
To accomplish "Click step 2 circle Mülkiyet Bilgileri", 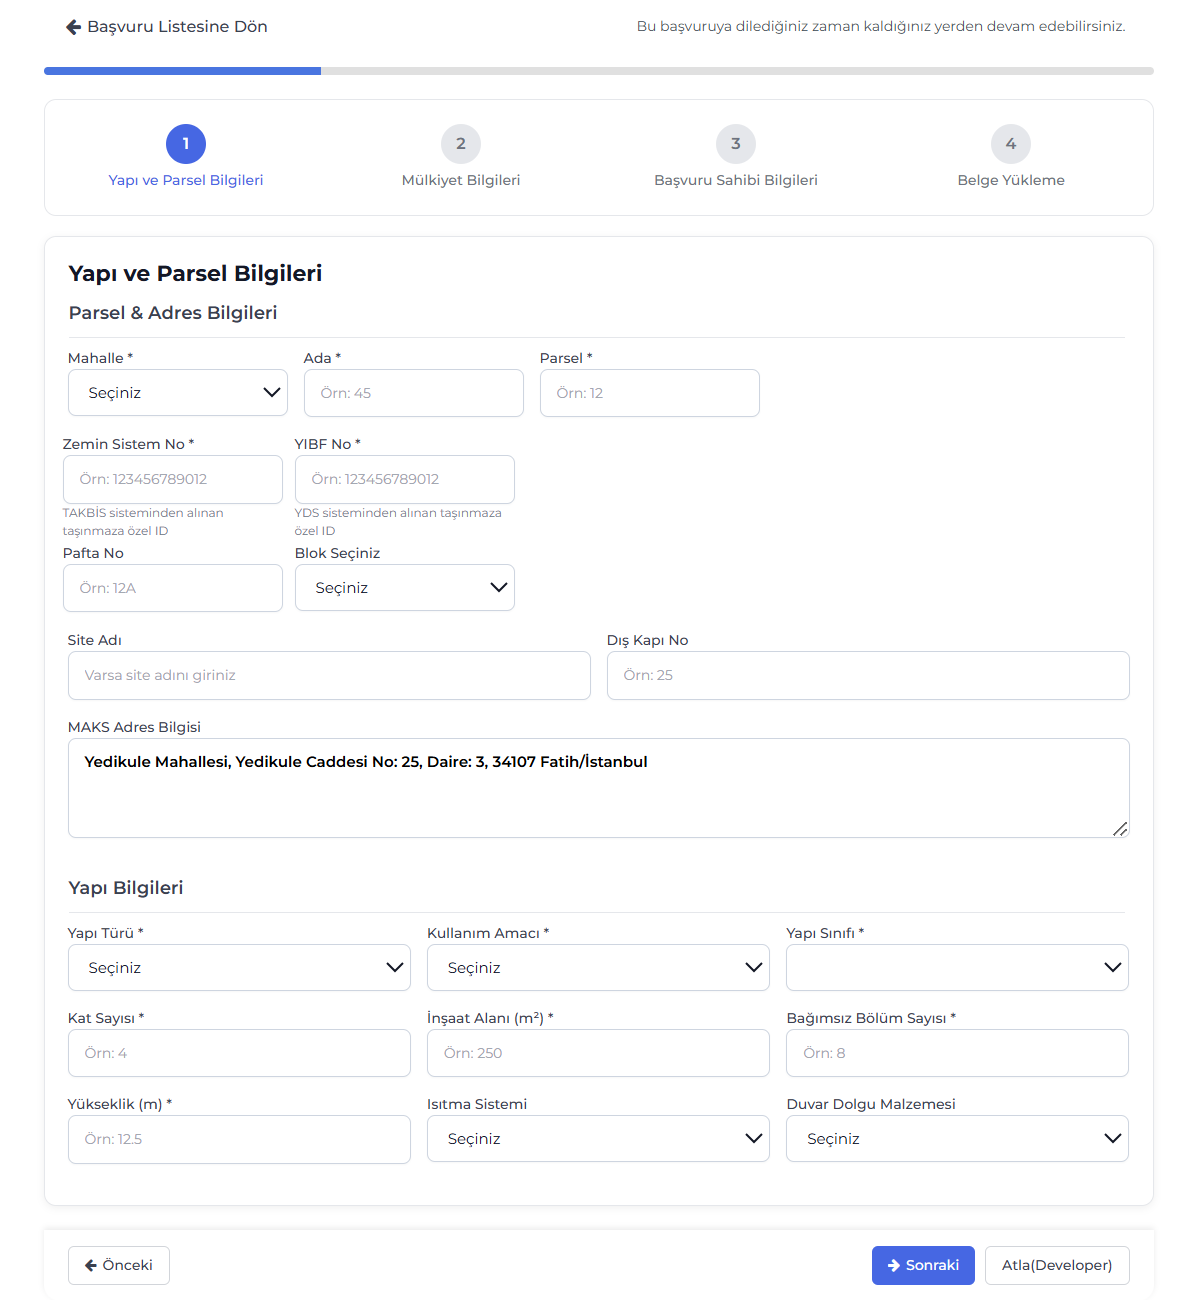I will point(461,144).
